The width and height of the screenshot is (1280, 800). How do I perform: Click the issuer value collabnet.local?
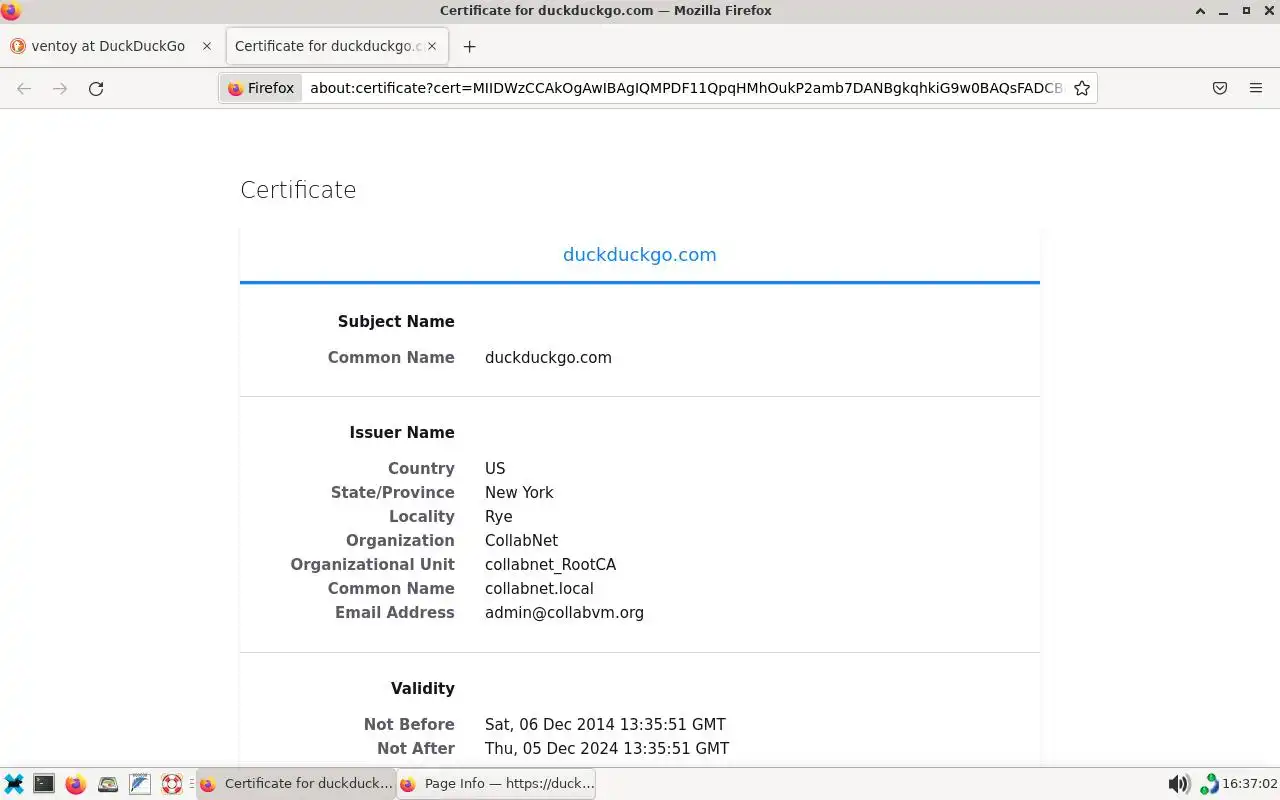pos(539,589)
